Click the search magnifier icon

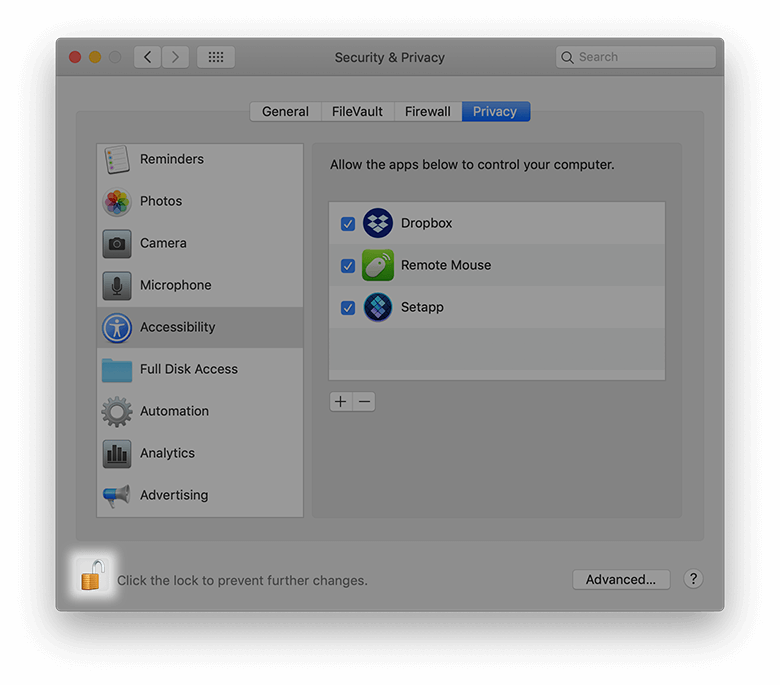tap(567, 57)
